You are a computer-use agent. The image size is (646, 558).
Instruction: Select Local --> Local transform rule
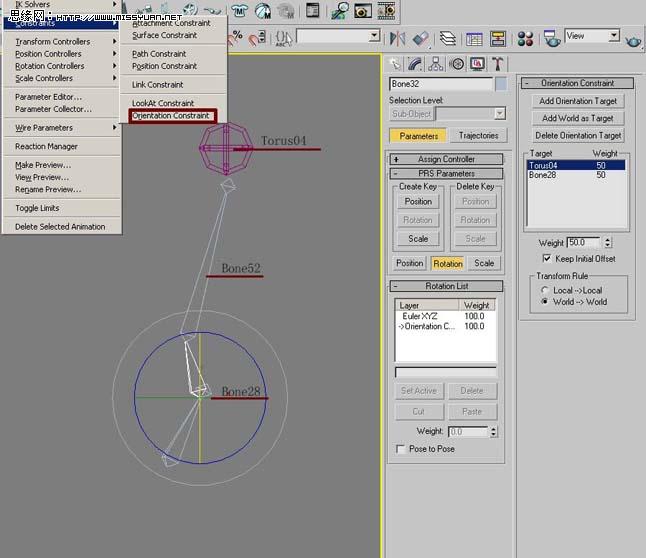545,290
